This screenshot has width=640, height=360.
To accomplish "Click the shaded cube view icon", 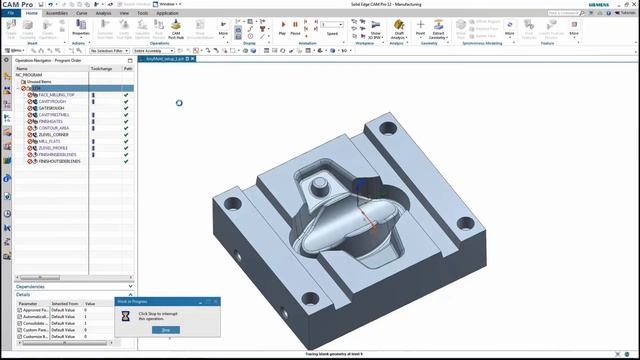I will (x=253, y=51).
